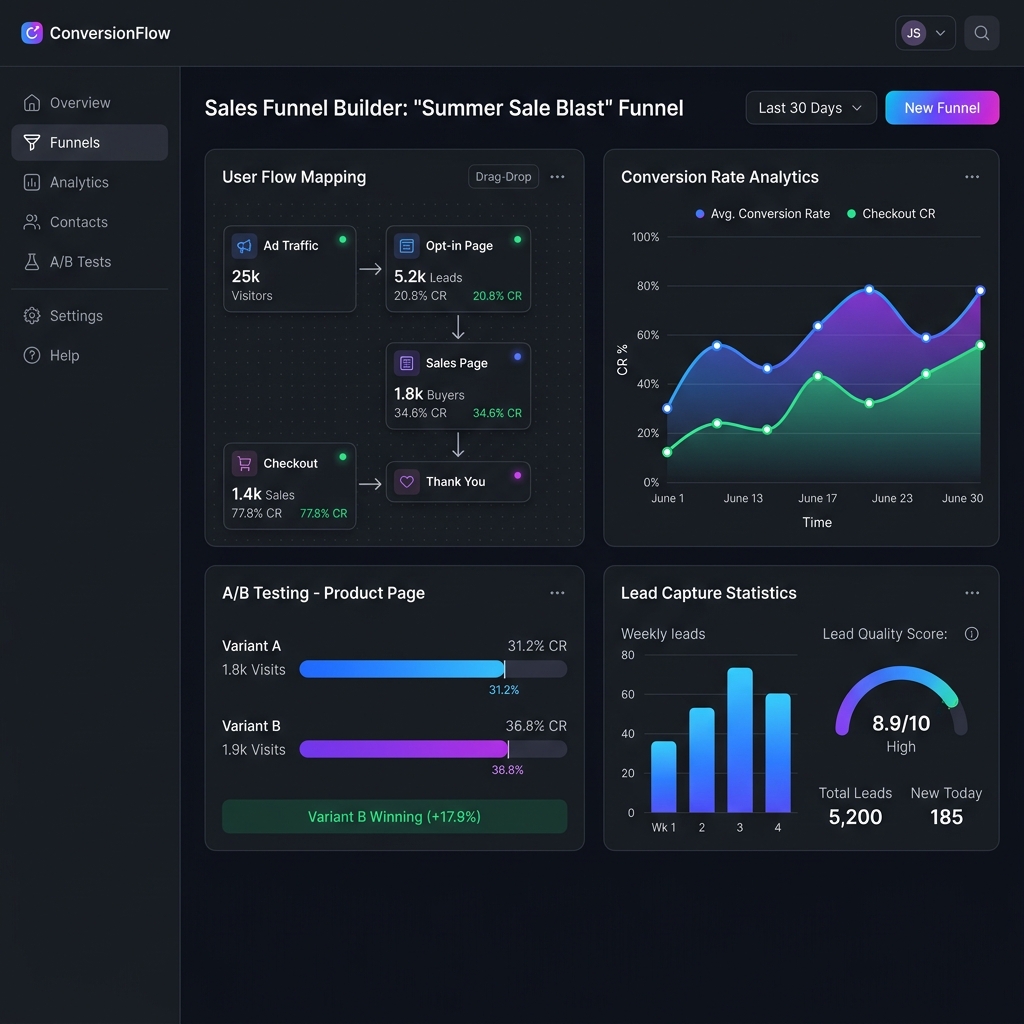1024x1024 pixels.
Task: Click the Wk 1 leads bar
Action: 664,776
